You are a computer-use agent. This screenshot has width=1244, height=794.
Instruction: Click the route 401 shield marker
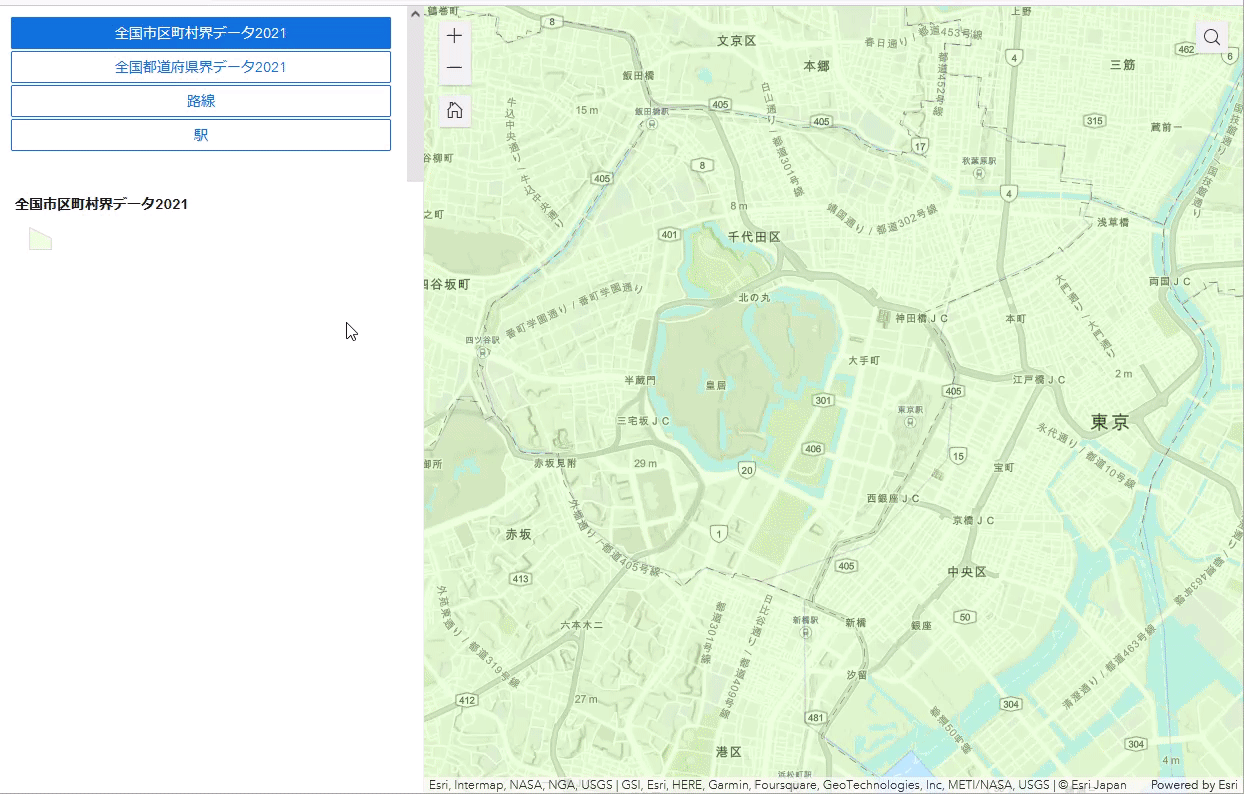(x=669, y=234)
